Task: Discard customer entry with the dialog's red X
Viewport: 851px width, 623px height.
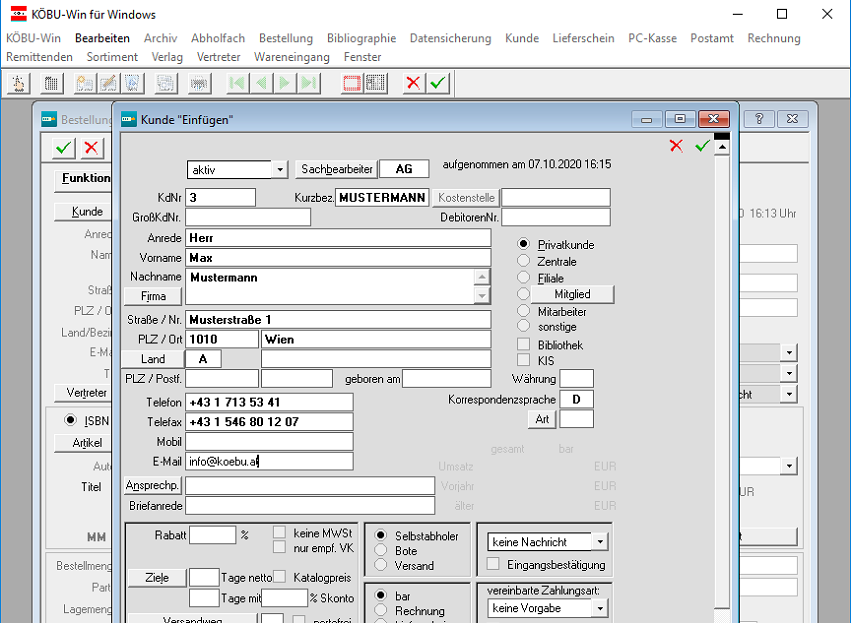Action: coord(677,146)
